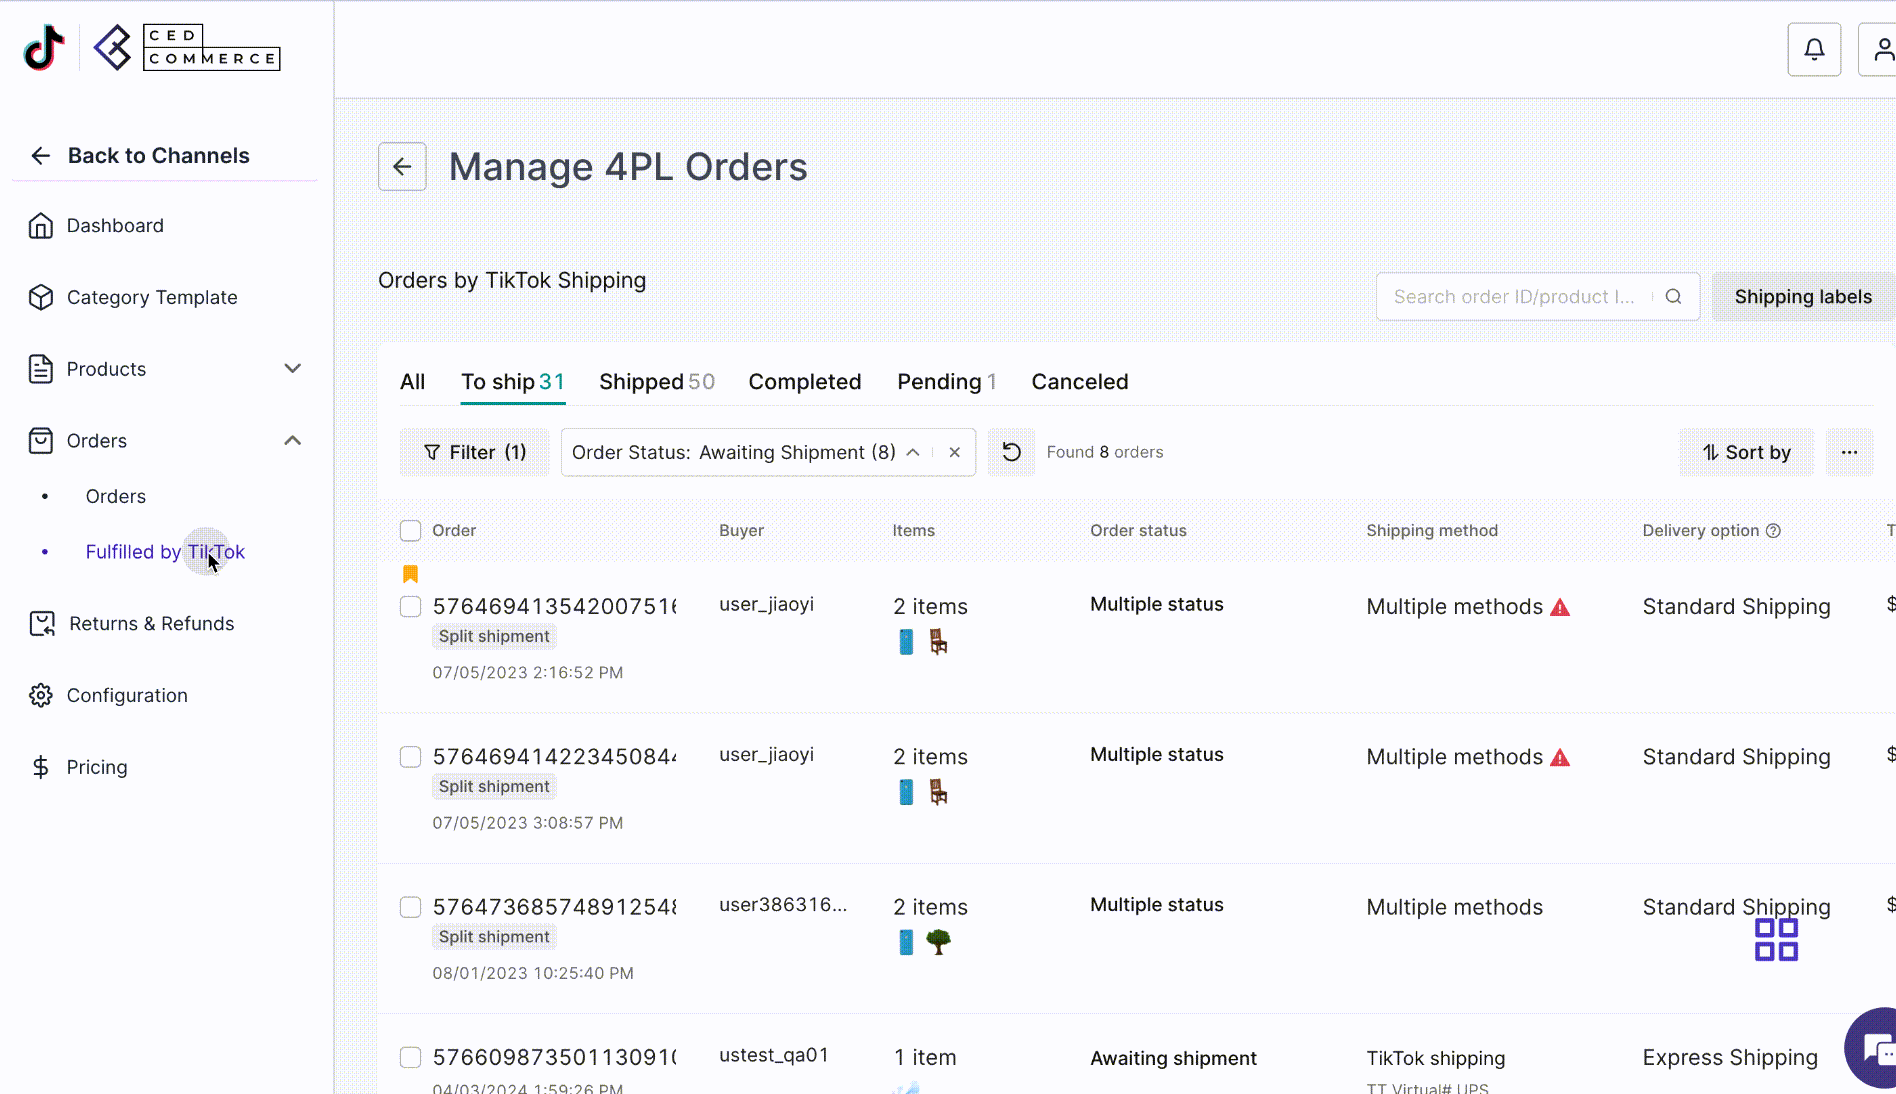The height and width of the screenshot is (1094, 1896).
Task: Select the order from 08/01/2023 10:25:40 PM
Action: pos(410,907)
